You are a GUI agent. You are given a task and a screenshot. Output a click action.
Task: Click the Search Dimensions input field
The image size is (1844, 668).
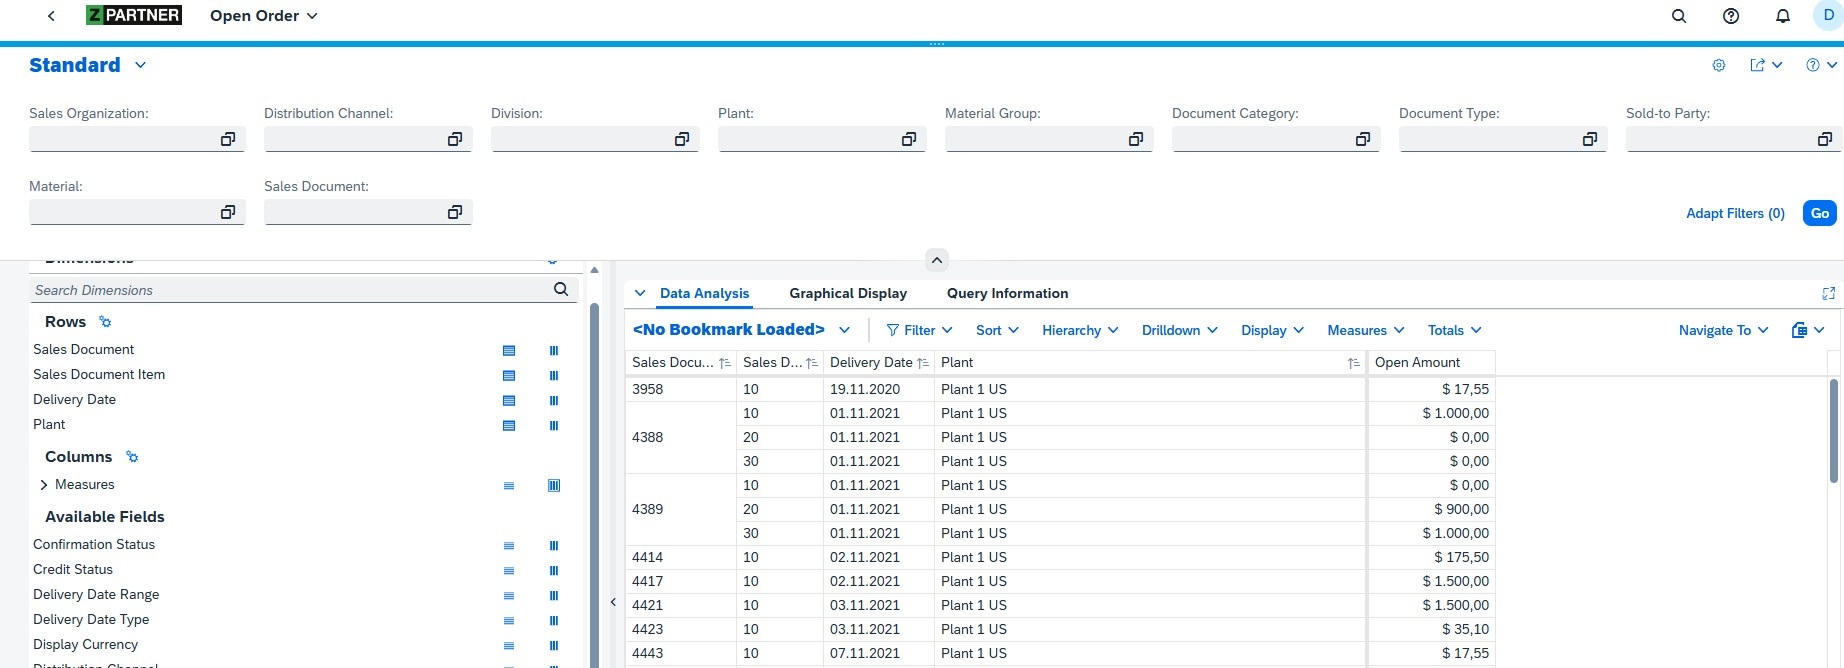290,290
